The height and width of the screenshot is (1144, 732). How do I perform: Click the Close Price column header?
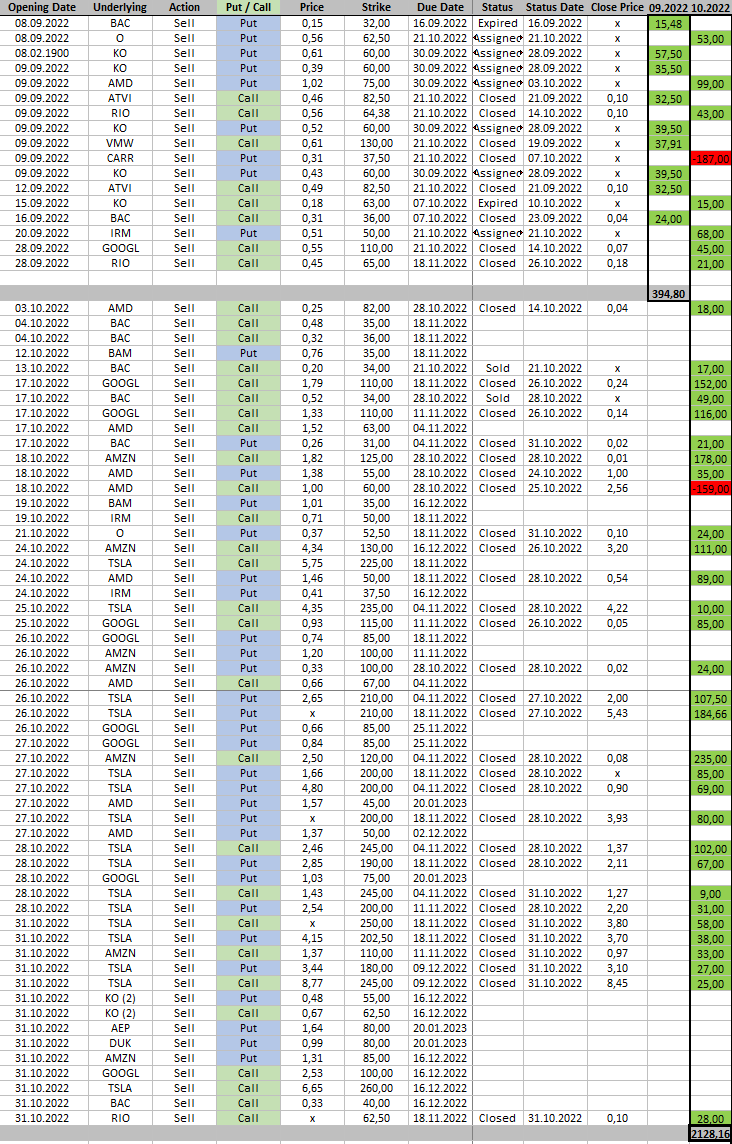point(617,7)
